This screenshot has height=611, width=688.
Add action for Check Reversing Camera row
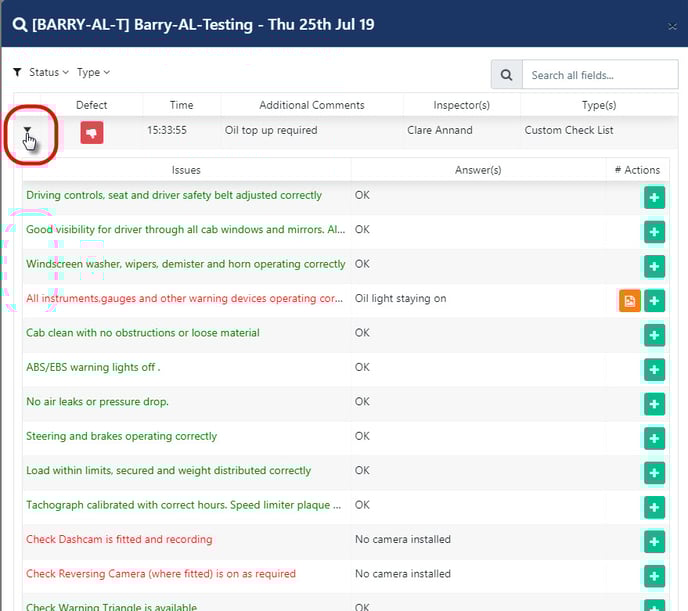tap(654, 576)
